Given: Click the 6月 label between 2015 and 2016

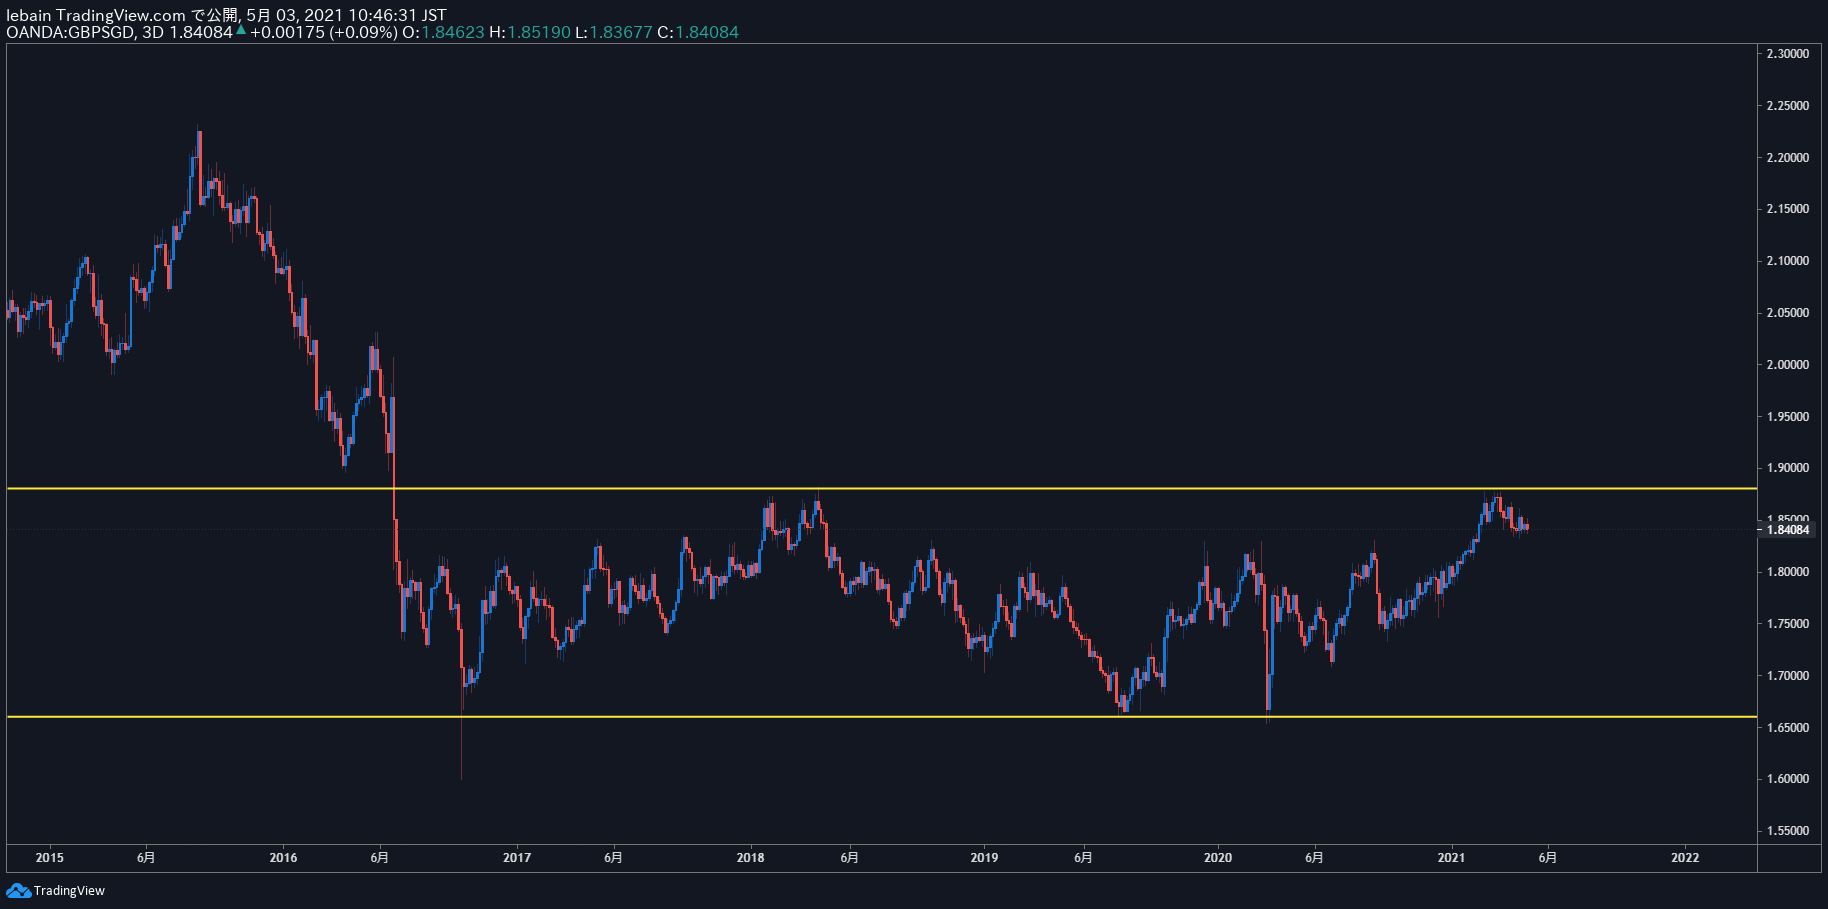Looking at the screenshot, I should click(x=146, y=858).
